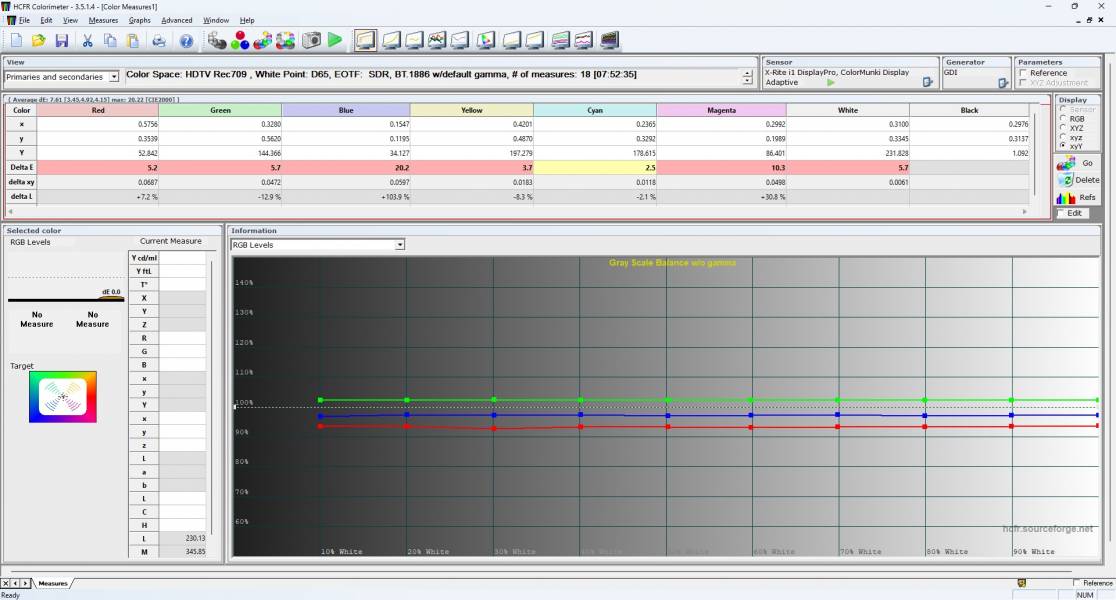Click the small green arrow beside Adaptive
1116x600 pixels.
click(x=831, y=83)
